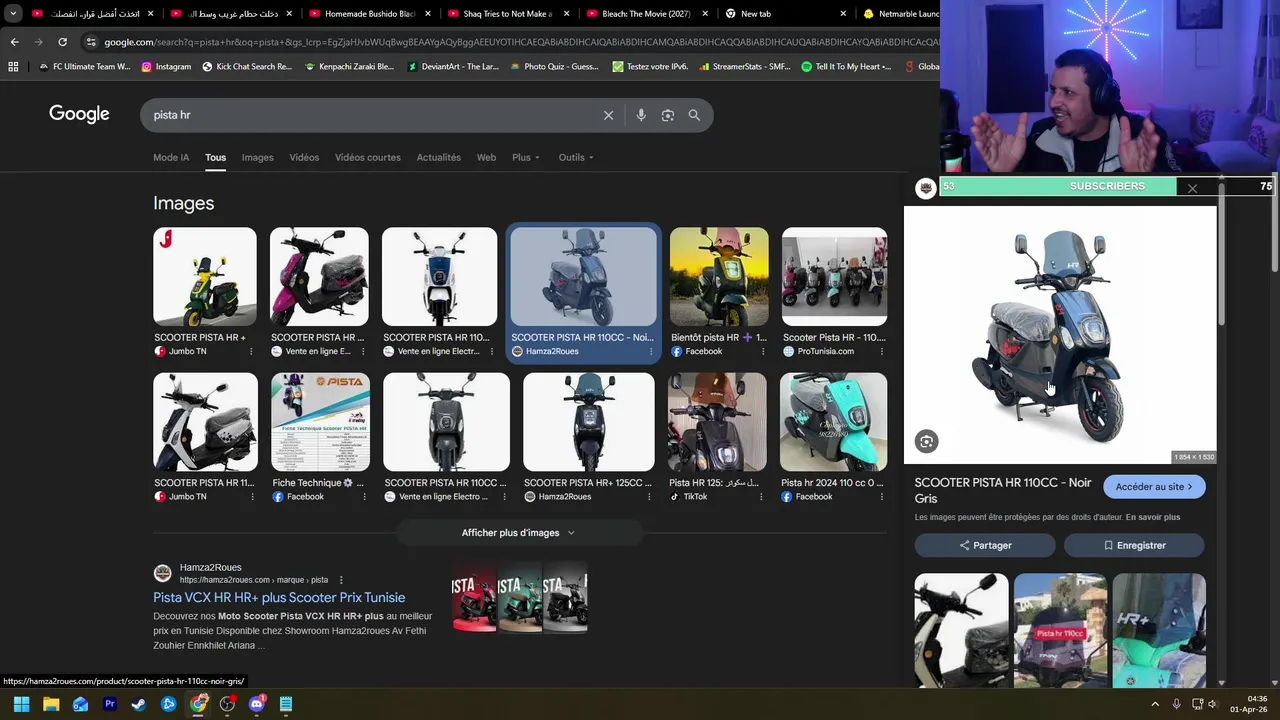Open File Explorer from the taskbar

click(x=51, y=704)
